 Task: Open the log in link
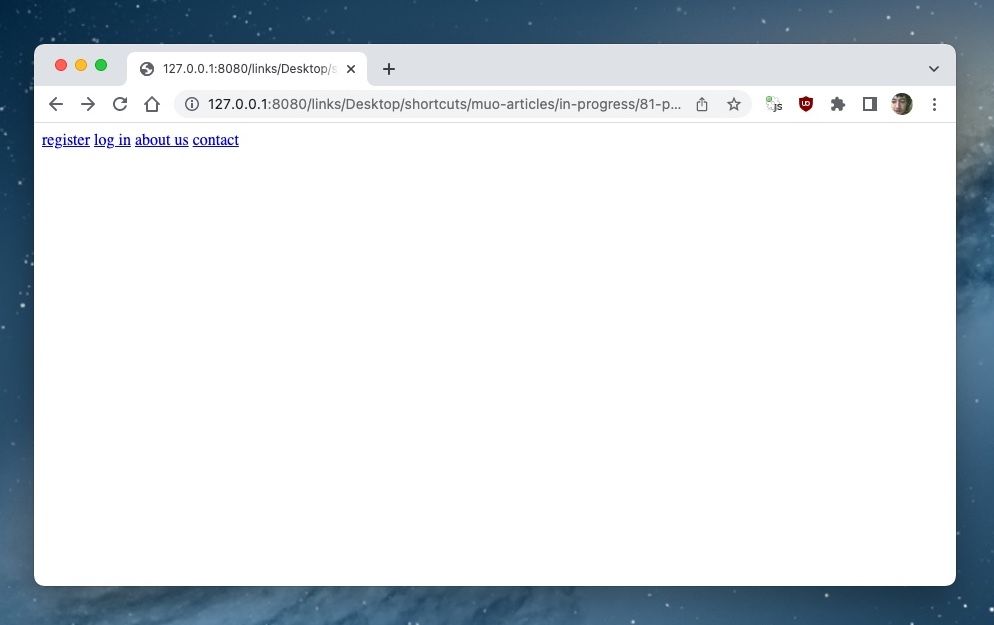112,140
